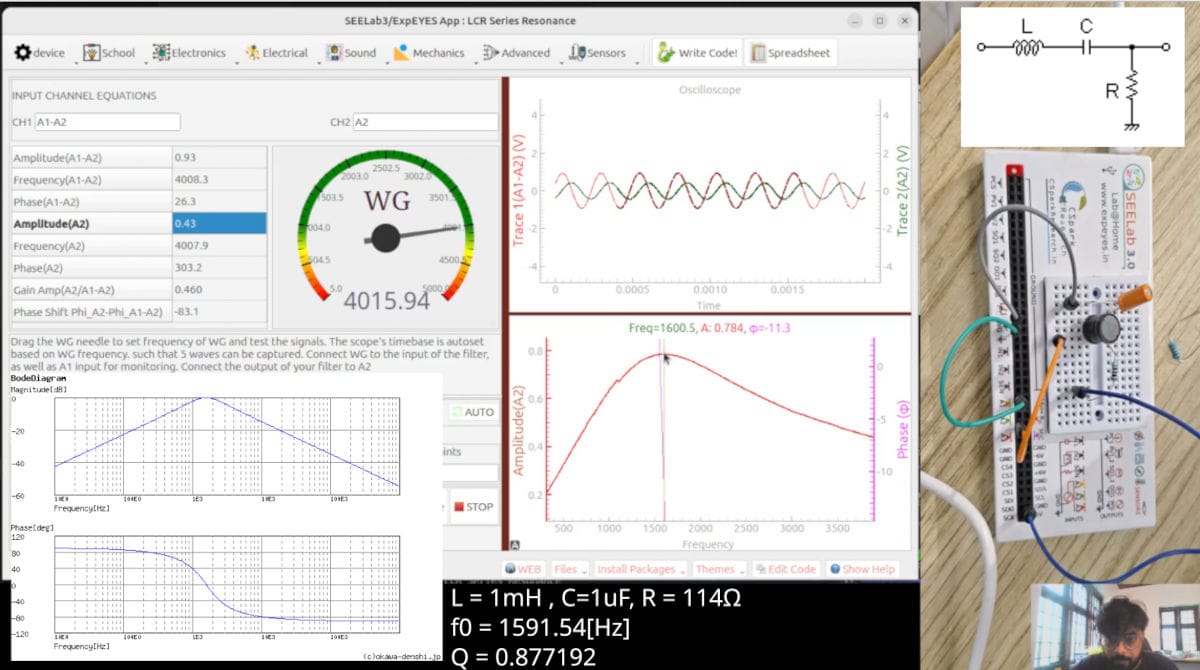The image size is (1200, 670).
Task: Click the Write Code! snake icon button
Action: [697, 53]
